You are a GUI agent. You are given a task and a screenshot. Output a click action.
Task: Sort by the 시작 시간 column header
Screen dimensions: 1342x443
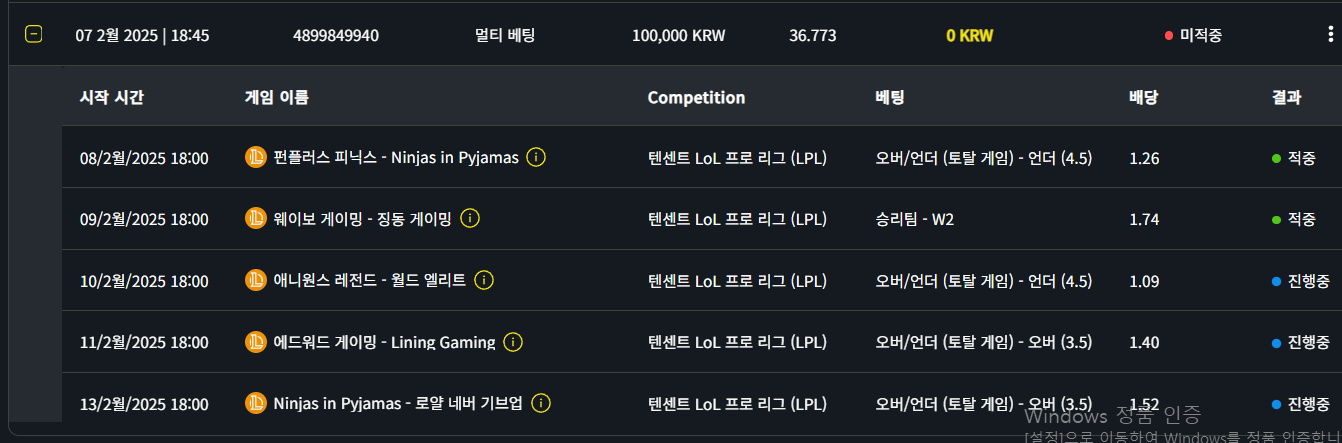point(112,97)
